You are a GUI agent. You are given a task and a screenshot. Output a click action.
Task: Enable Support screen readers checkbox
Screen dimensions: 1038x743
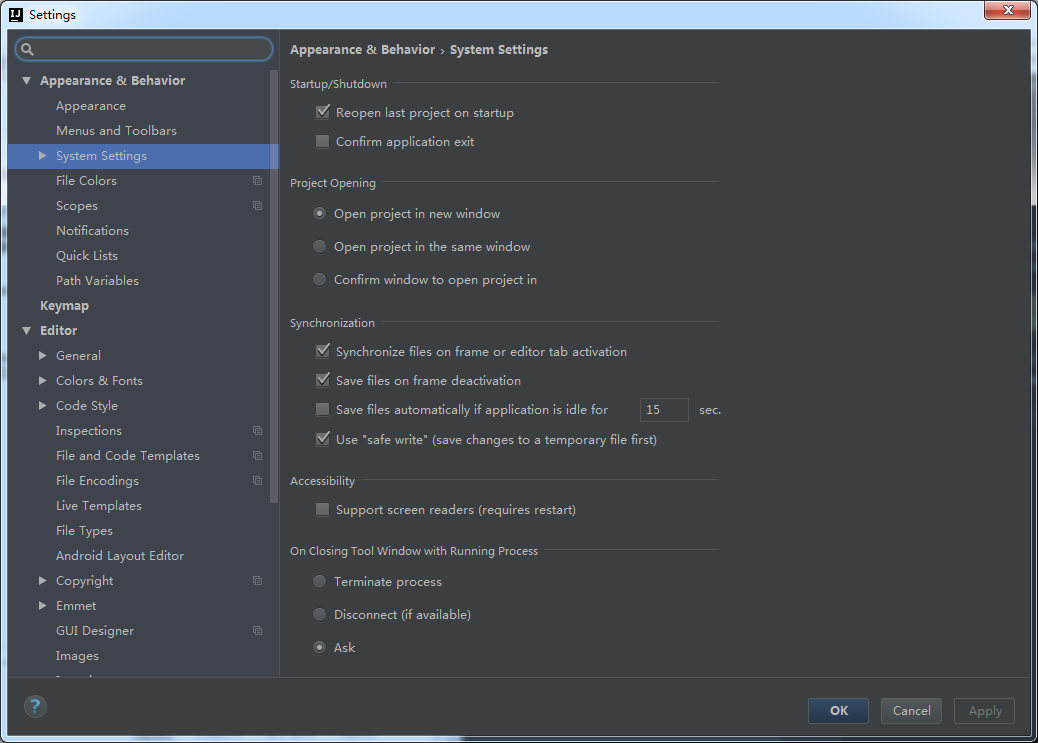click(x=322, y=509)
